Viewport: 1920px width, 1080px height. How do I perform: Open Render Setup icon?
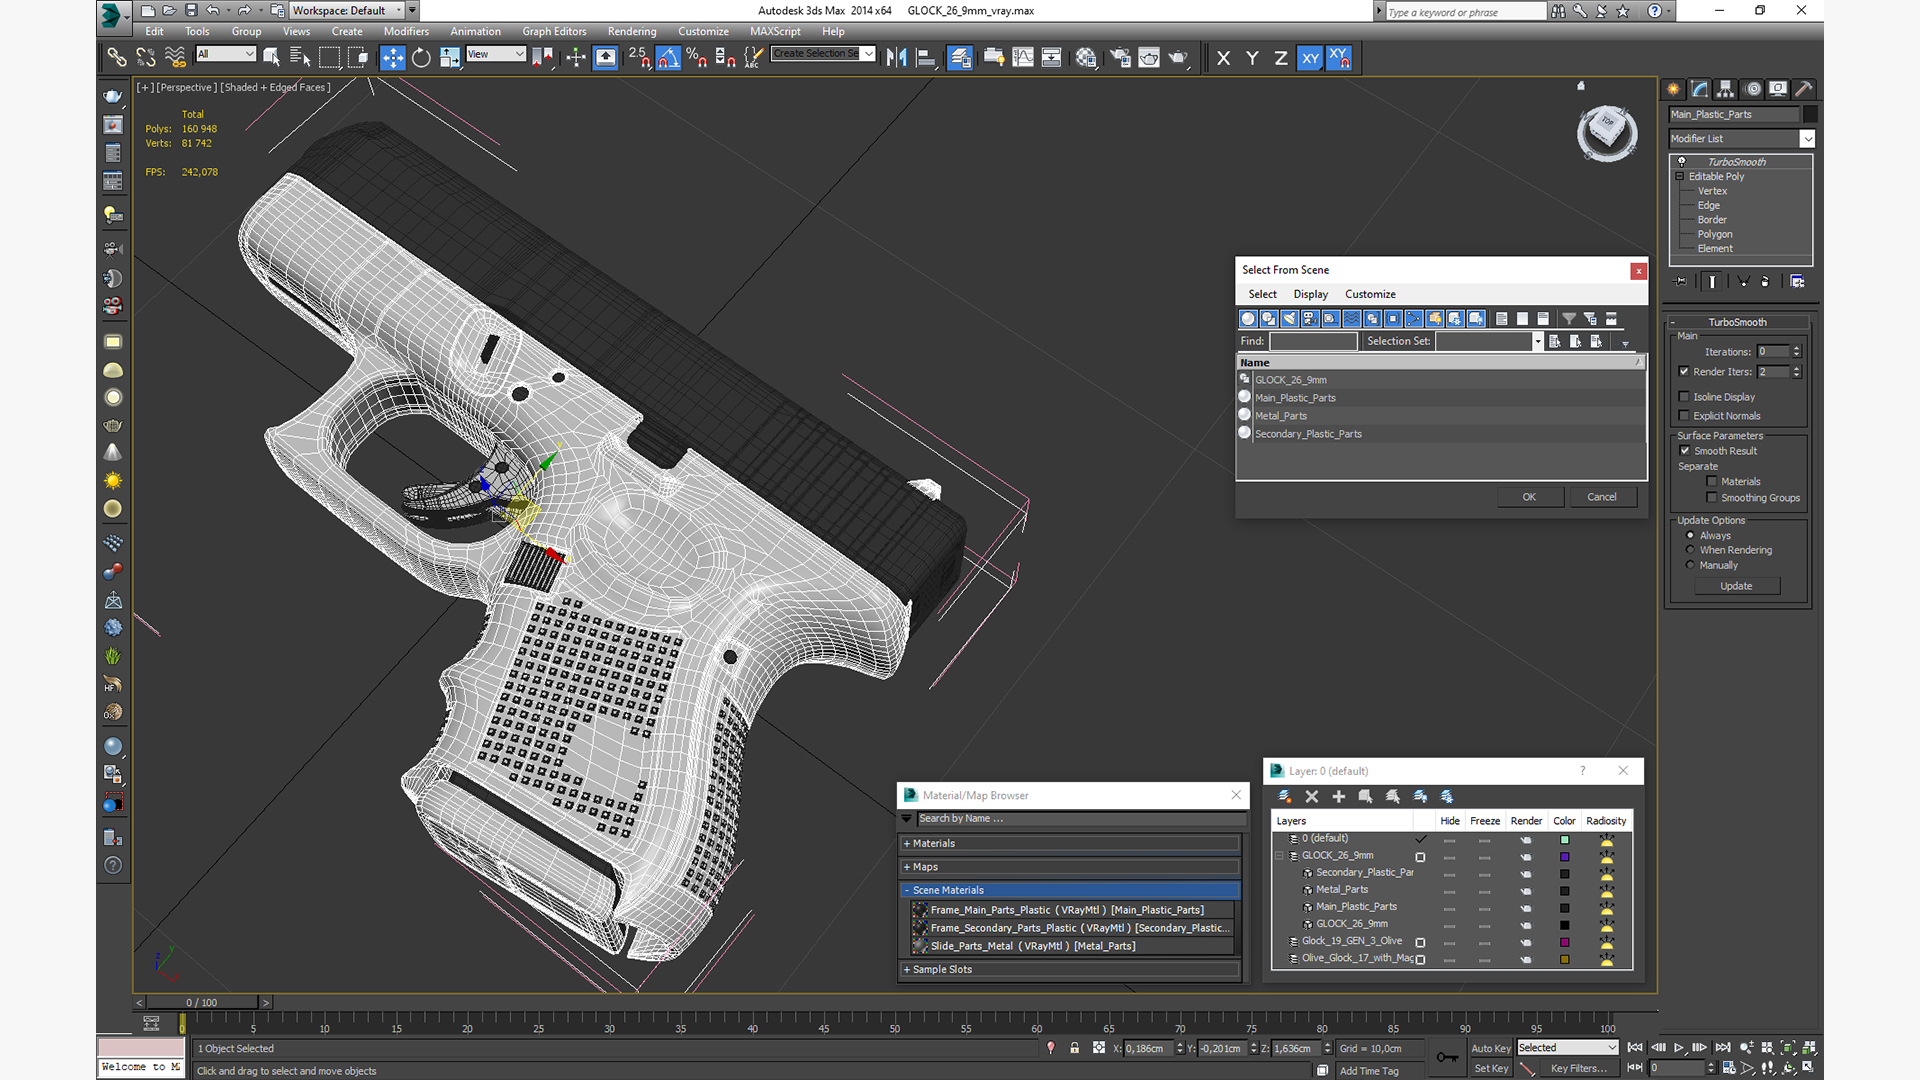point(1120,58)
